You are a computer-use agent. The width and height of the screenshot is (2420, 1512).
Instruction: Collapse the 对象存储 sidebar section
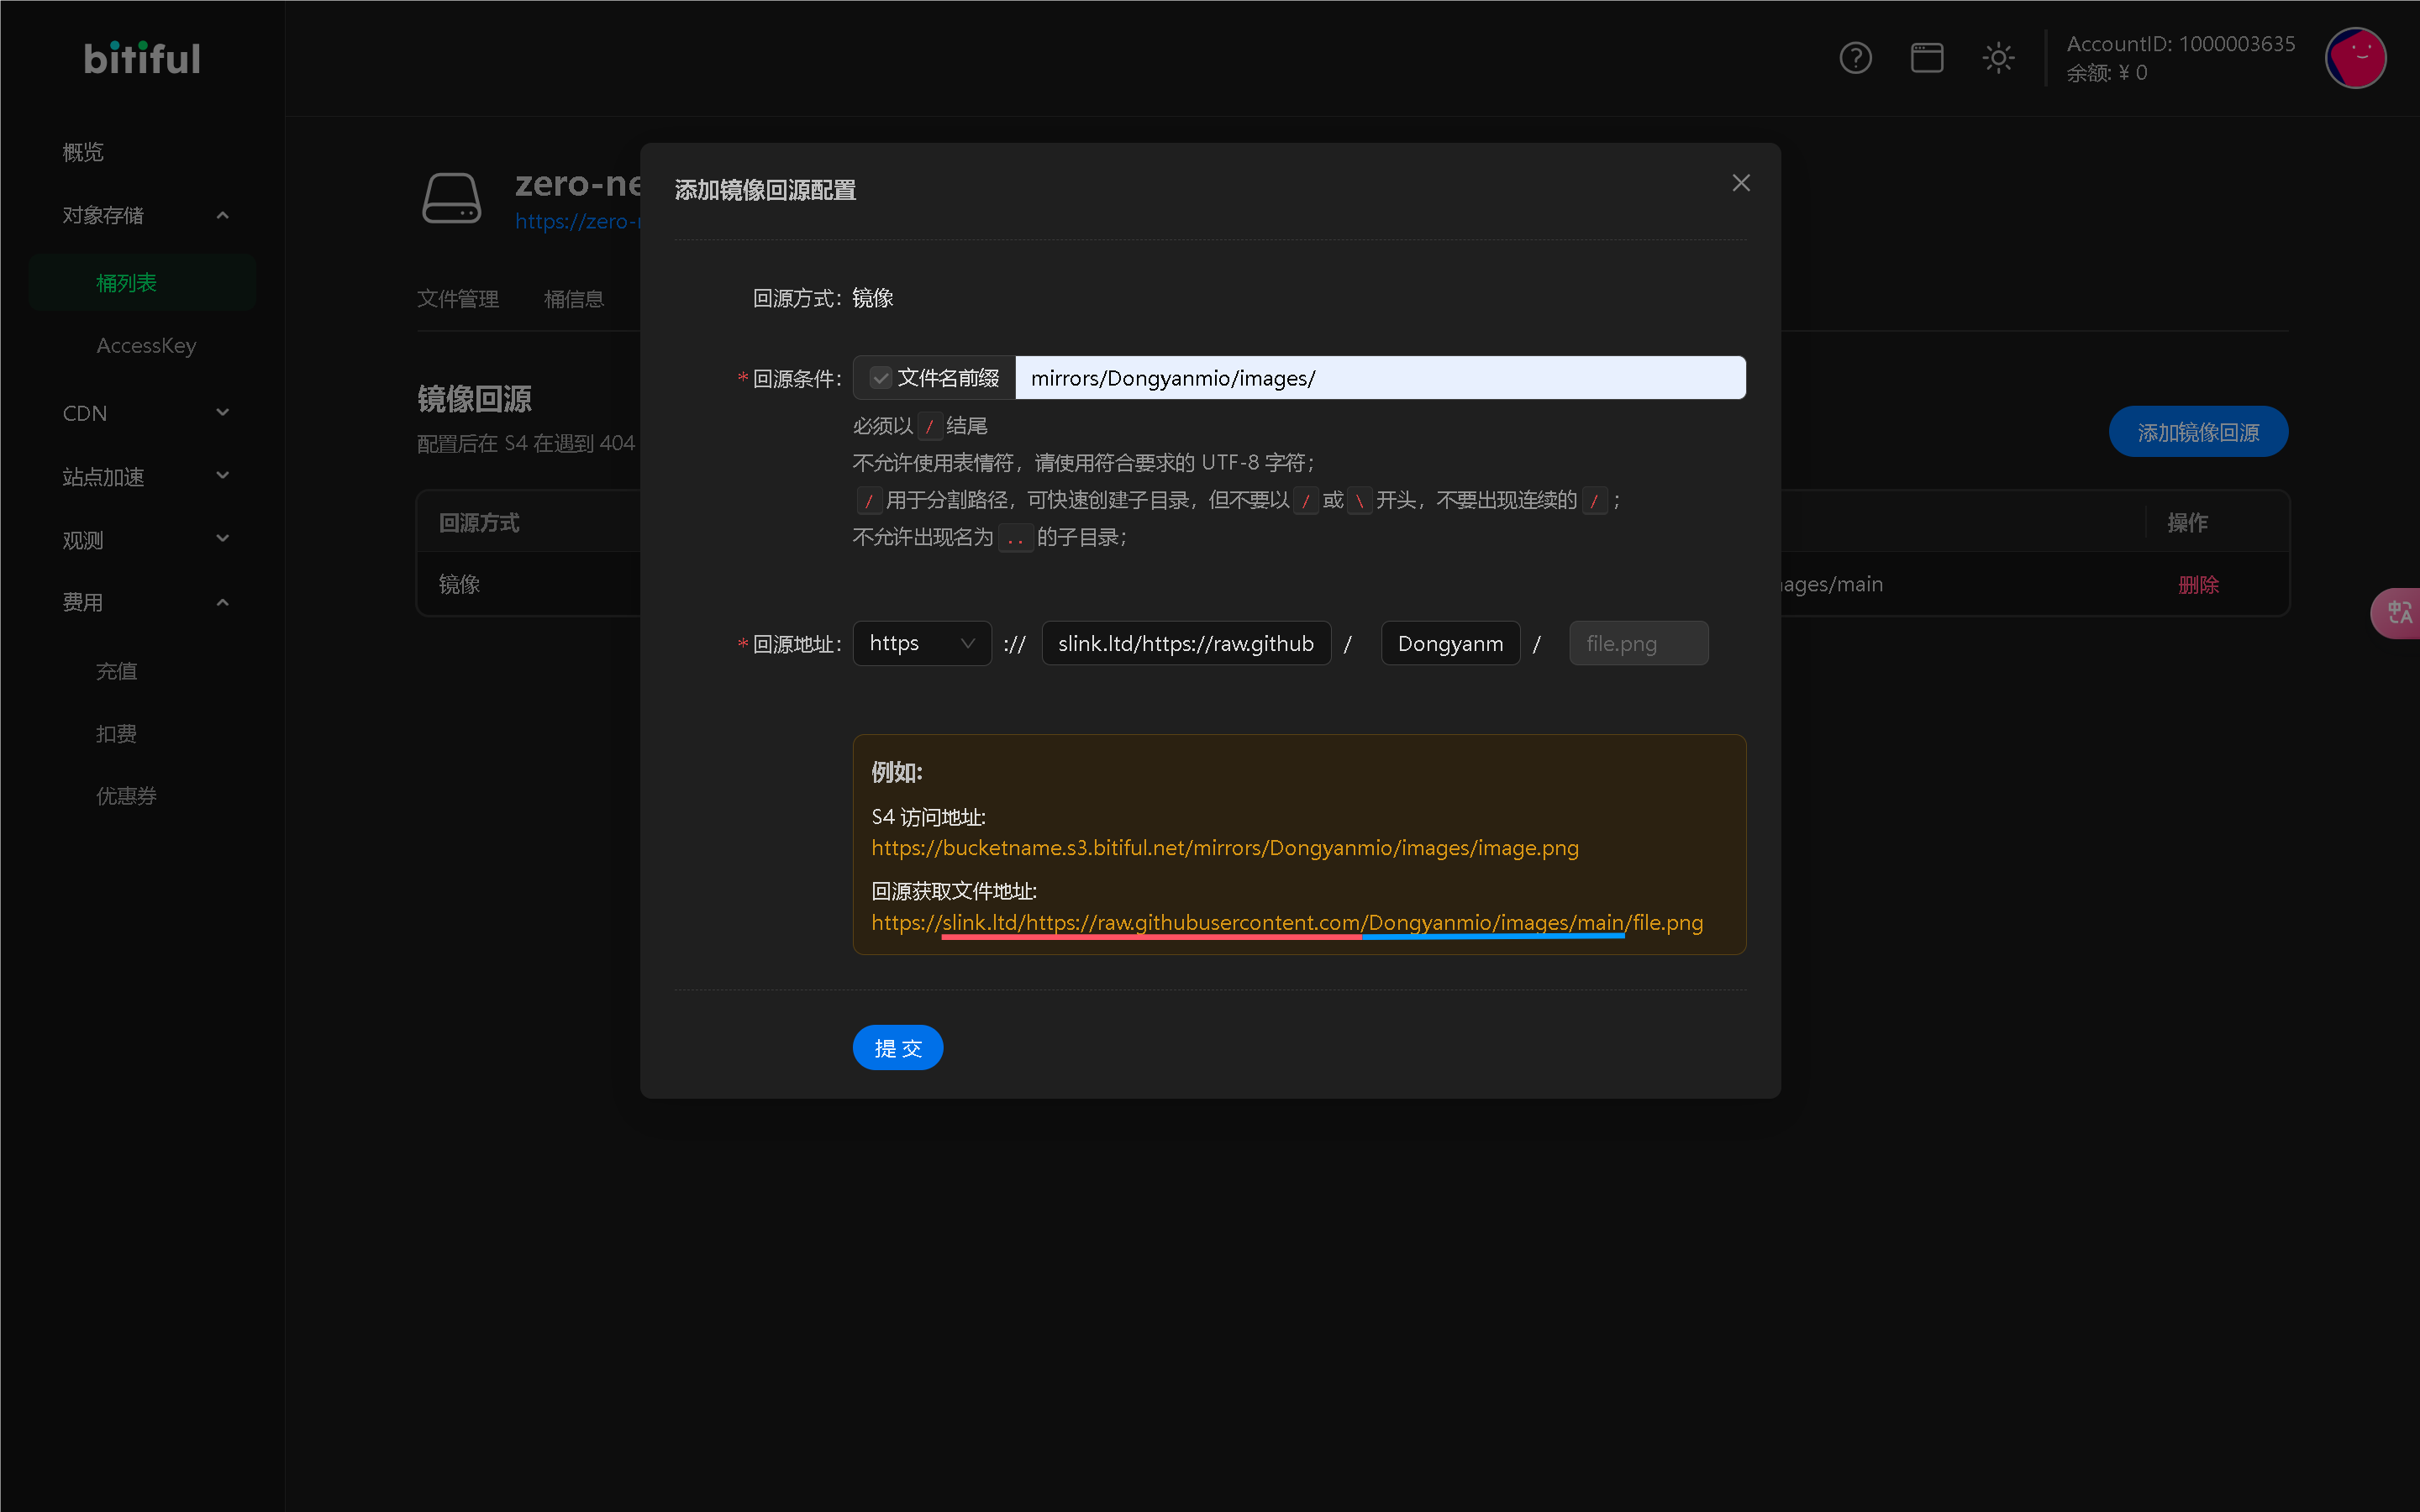click(x=223, y=215)
